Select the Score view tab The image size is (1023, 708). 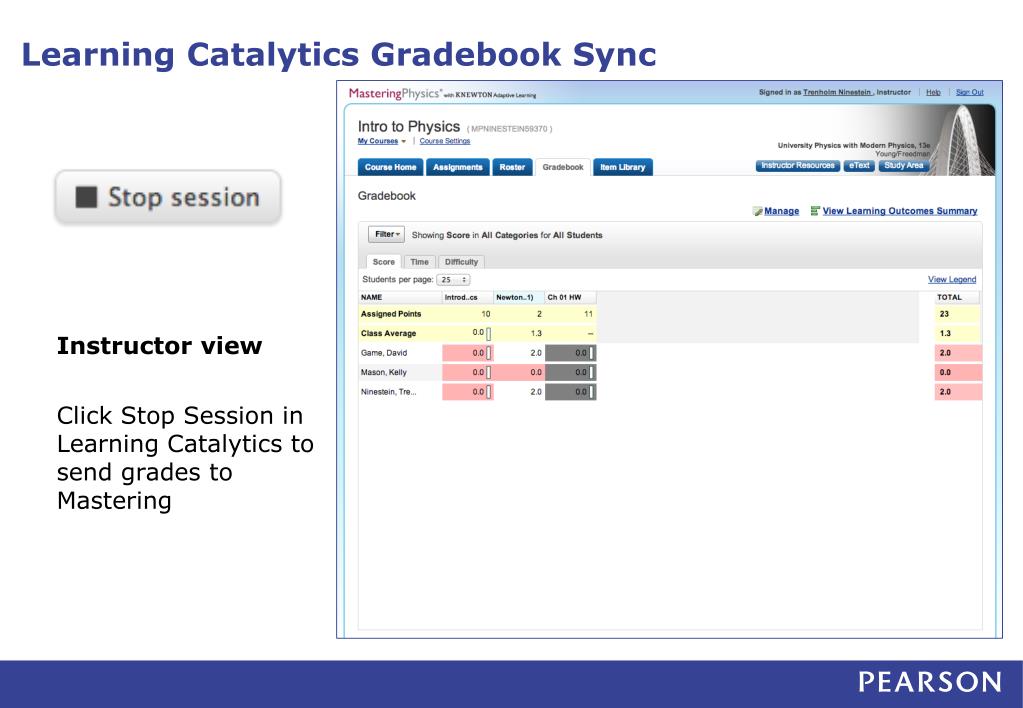384,262
